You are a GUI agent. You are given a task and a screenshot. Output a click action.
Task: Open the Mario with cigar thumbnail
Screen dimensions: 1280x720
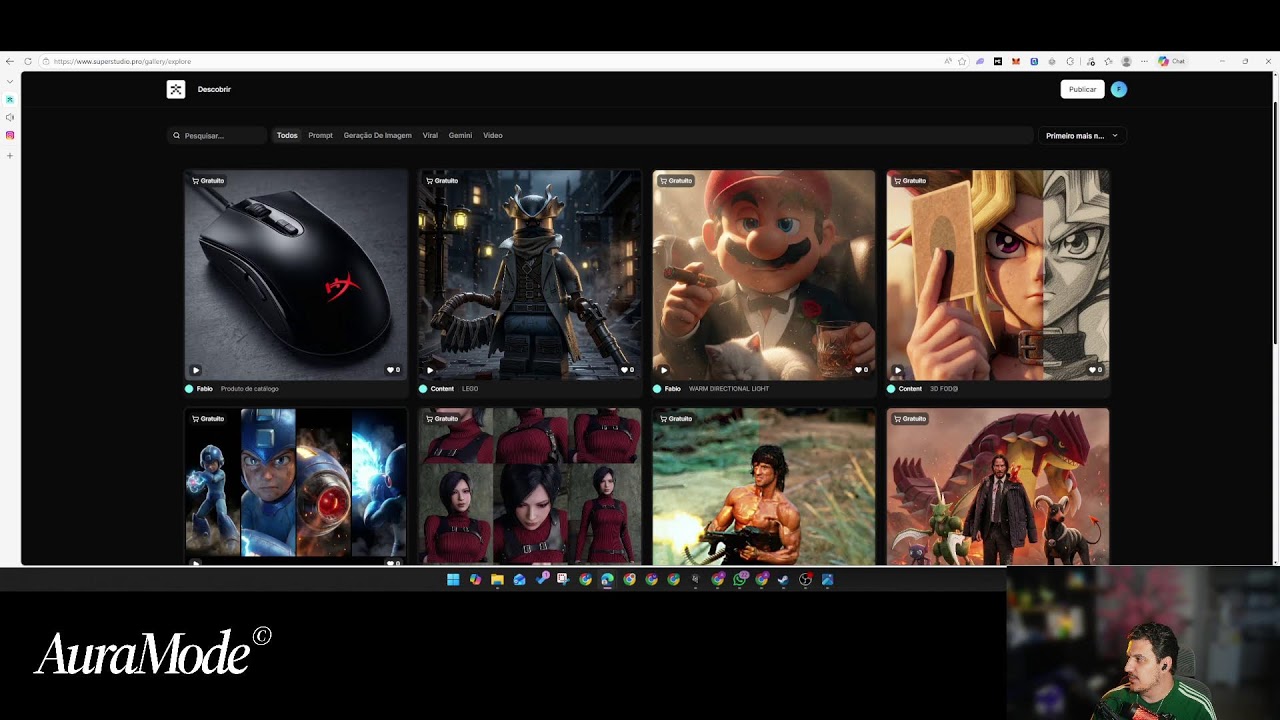764,275
